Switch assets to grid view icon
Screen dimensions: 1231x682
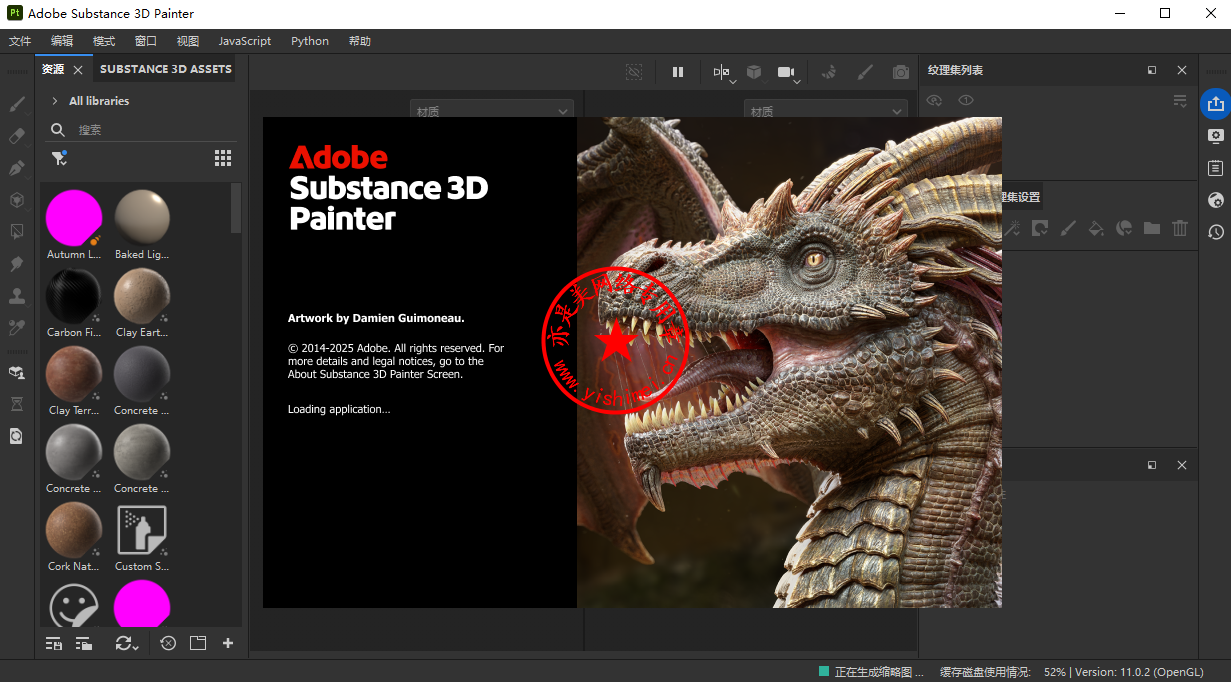coord(223,158)
